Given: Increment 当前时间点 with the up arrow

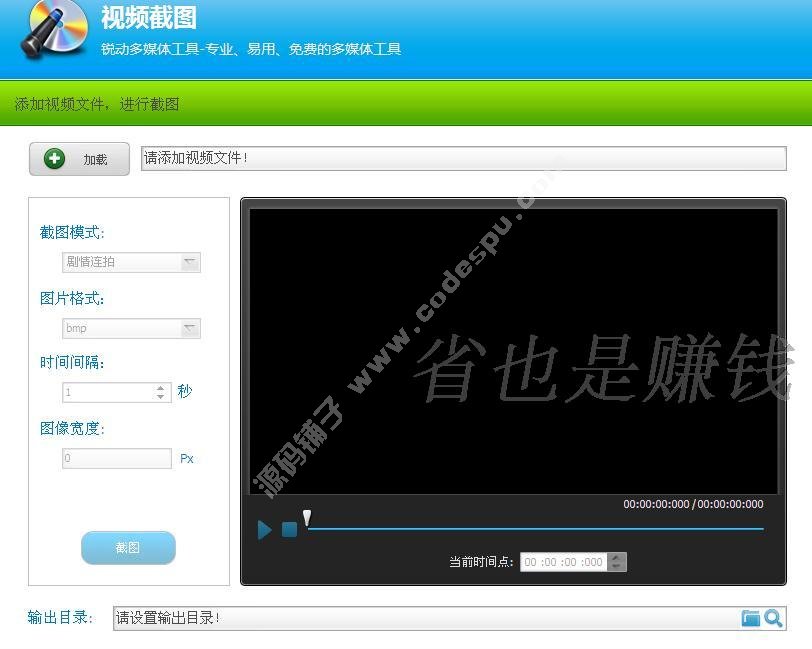Looking at the screenshot, I should (616, 557).
